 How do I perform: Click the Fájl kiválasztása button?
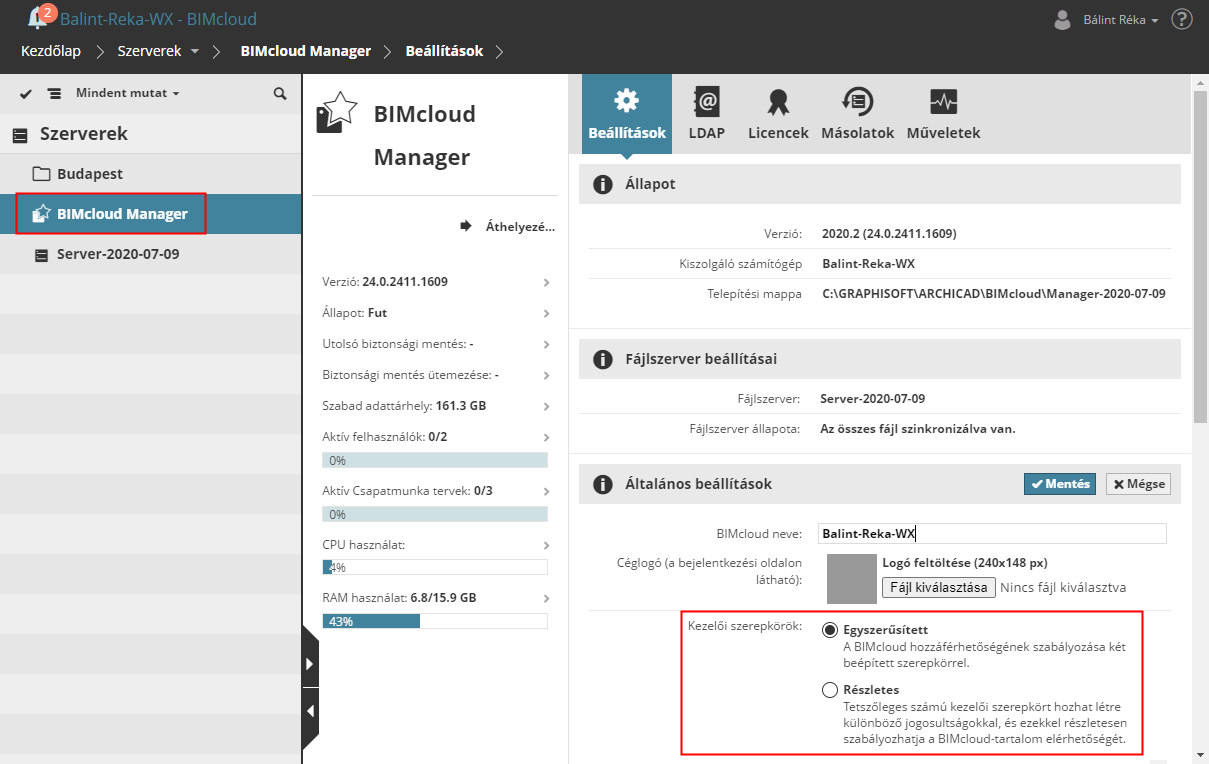pyautogui.click(x=938, y=587)
